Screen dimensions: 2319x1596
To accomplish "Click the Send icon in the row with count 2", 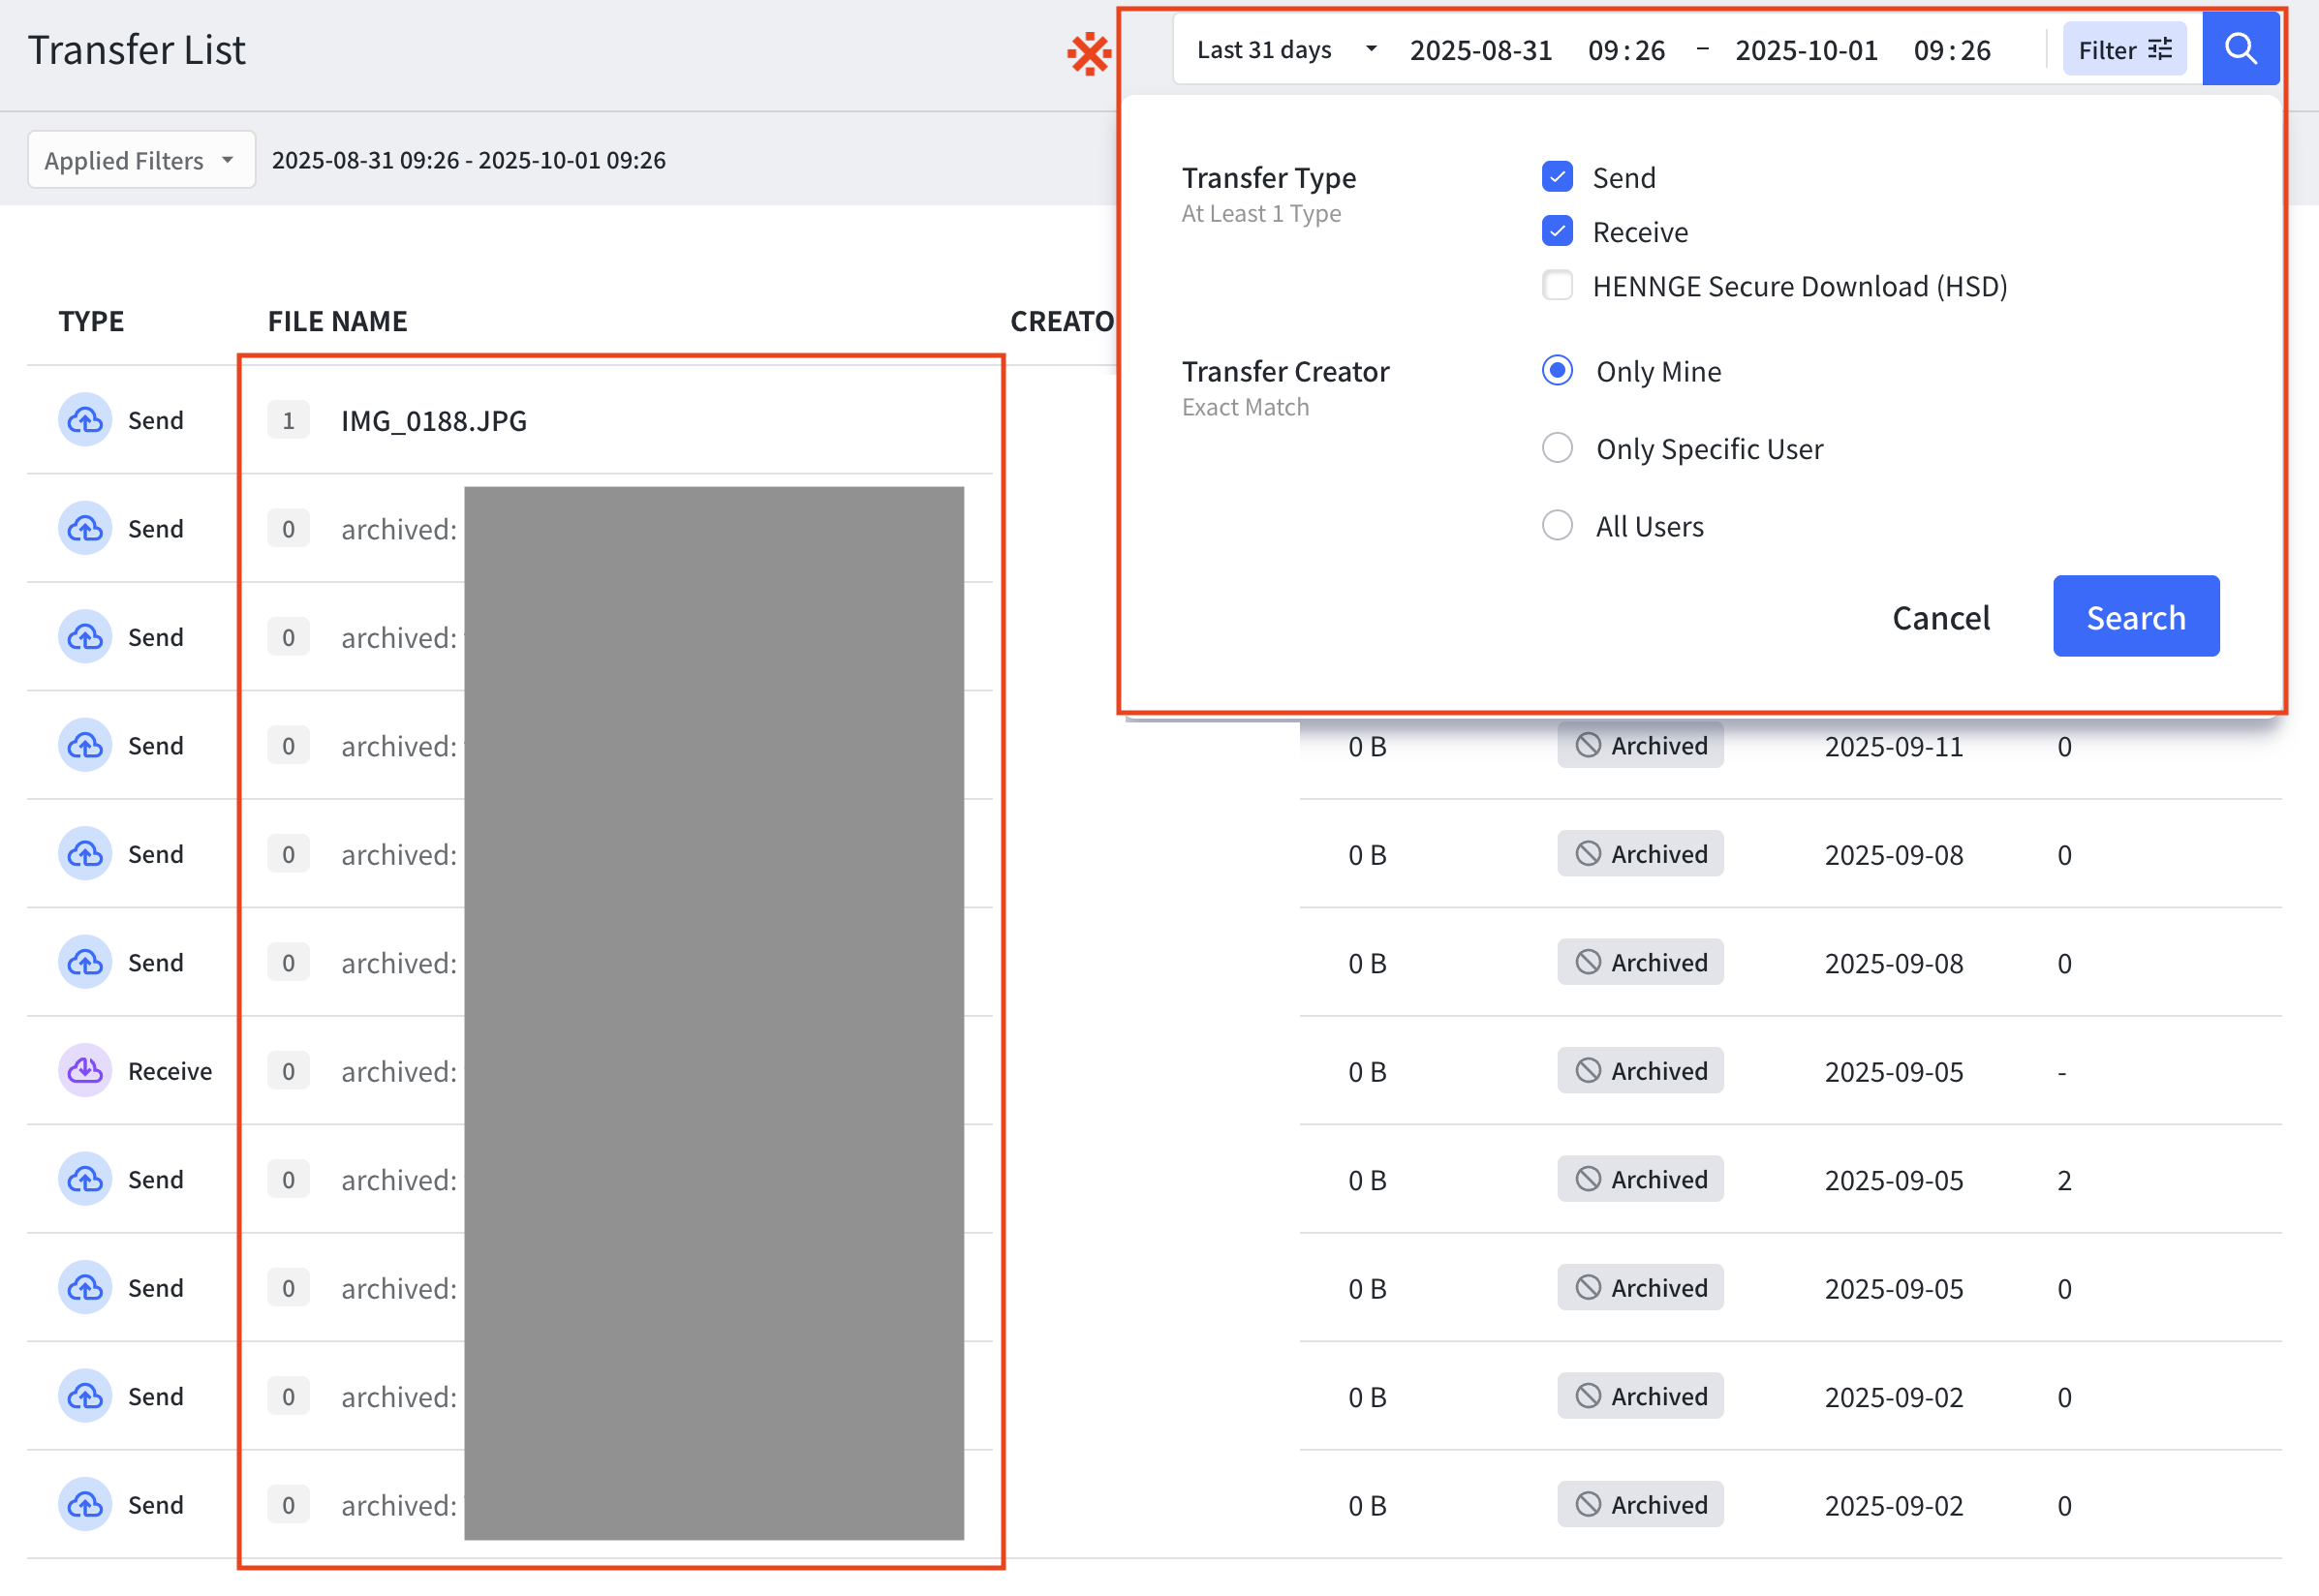I will 85,1180.
